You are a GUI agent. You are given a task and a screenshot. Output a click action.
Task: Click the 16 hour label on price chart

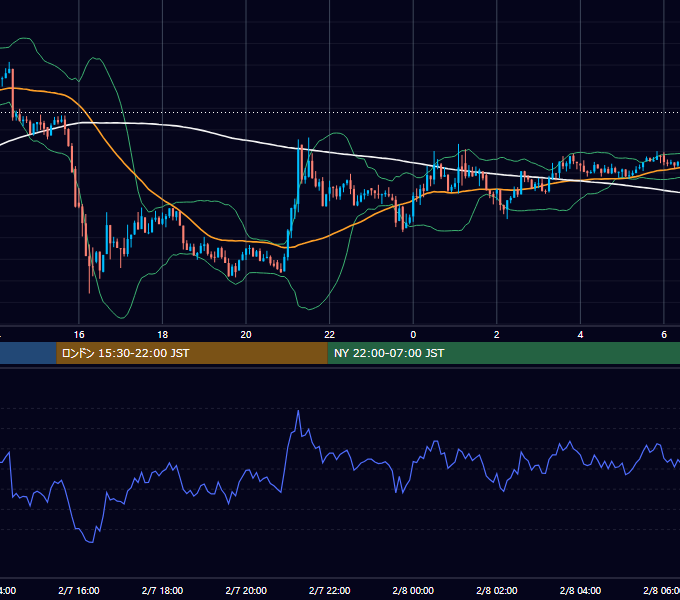click(79, 334)
